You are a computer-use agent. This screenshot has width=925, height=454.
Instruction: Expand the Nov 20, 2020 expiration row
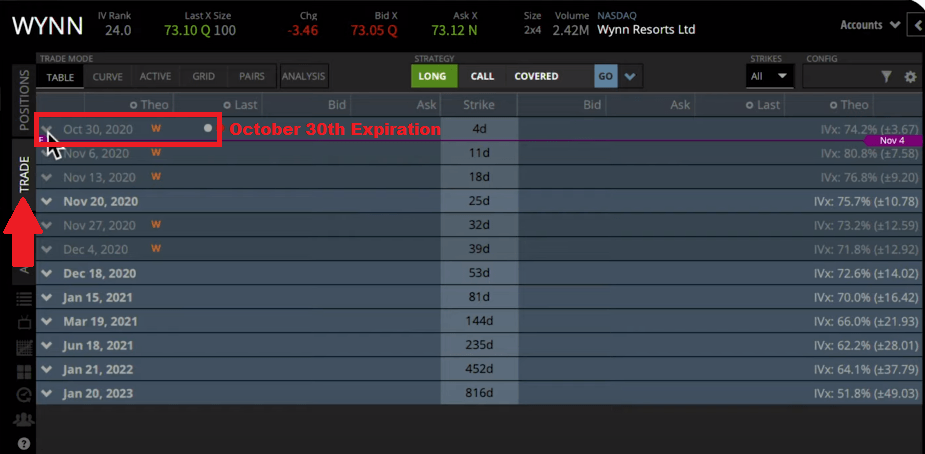click(47, 202)
